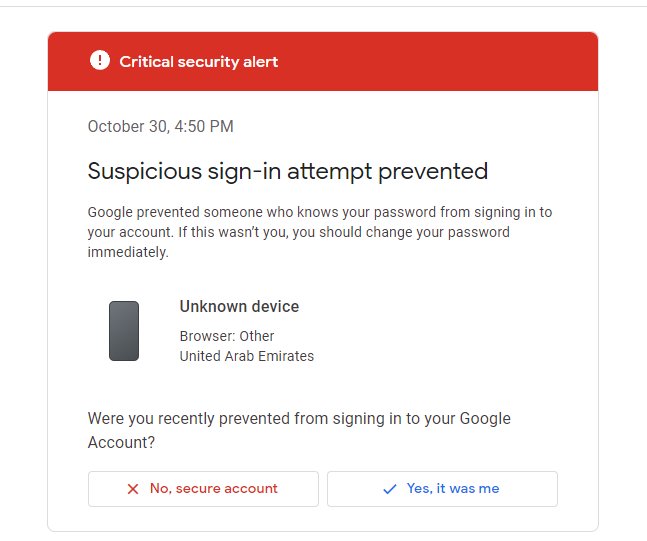The image size is (647, 541).
Task: Click the "United Arab Emirates" location text
Action: [247, 356]
